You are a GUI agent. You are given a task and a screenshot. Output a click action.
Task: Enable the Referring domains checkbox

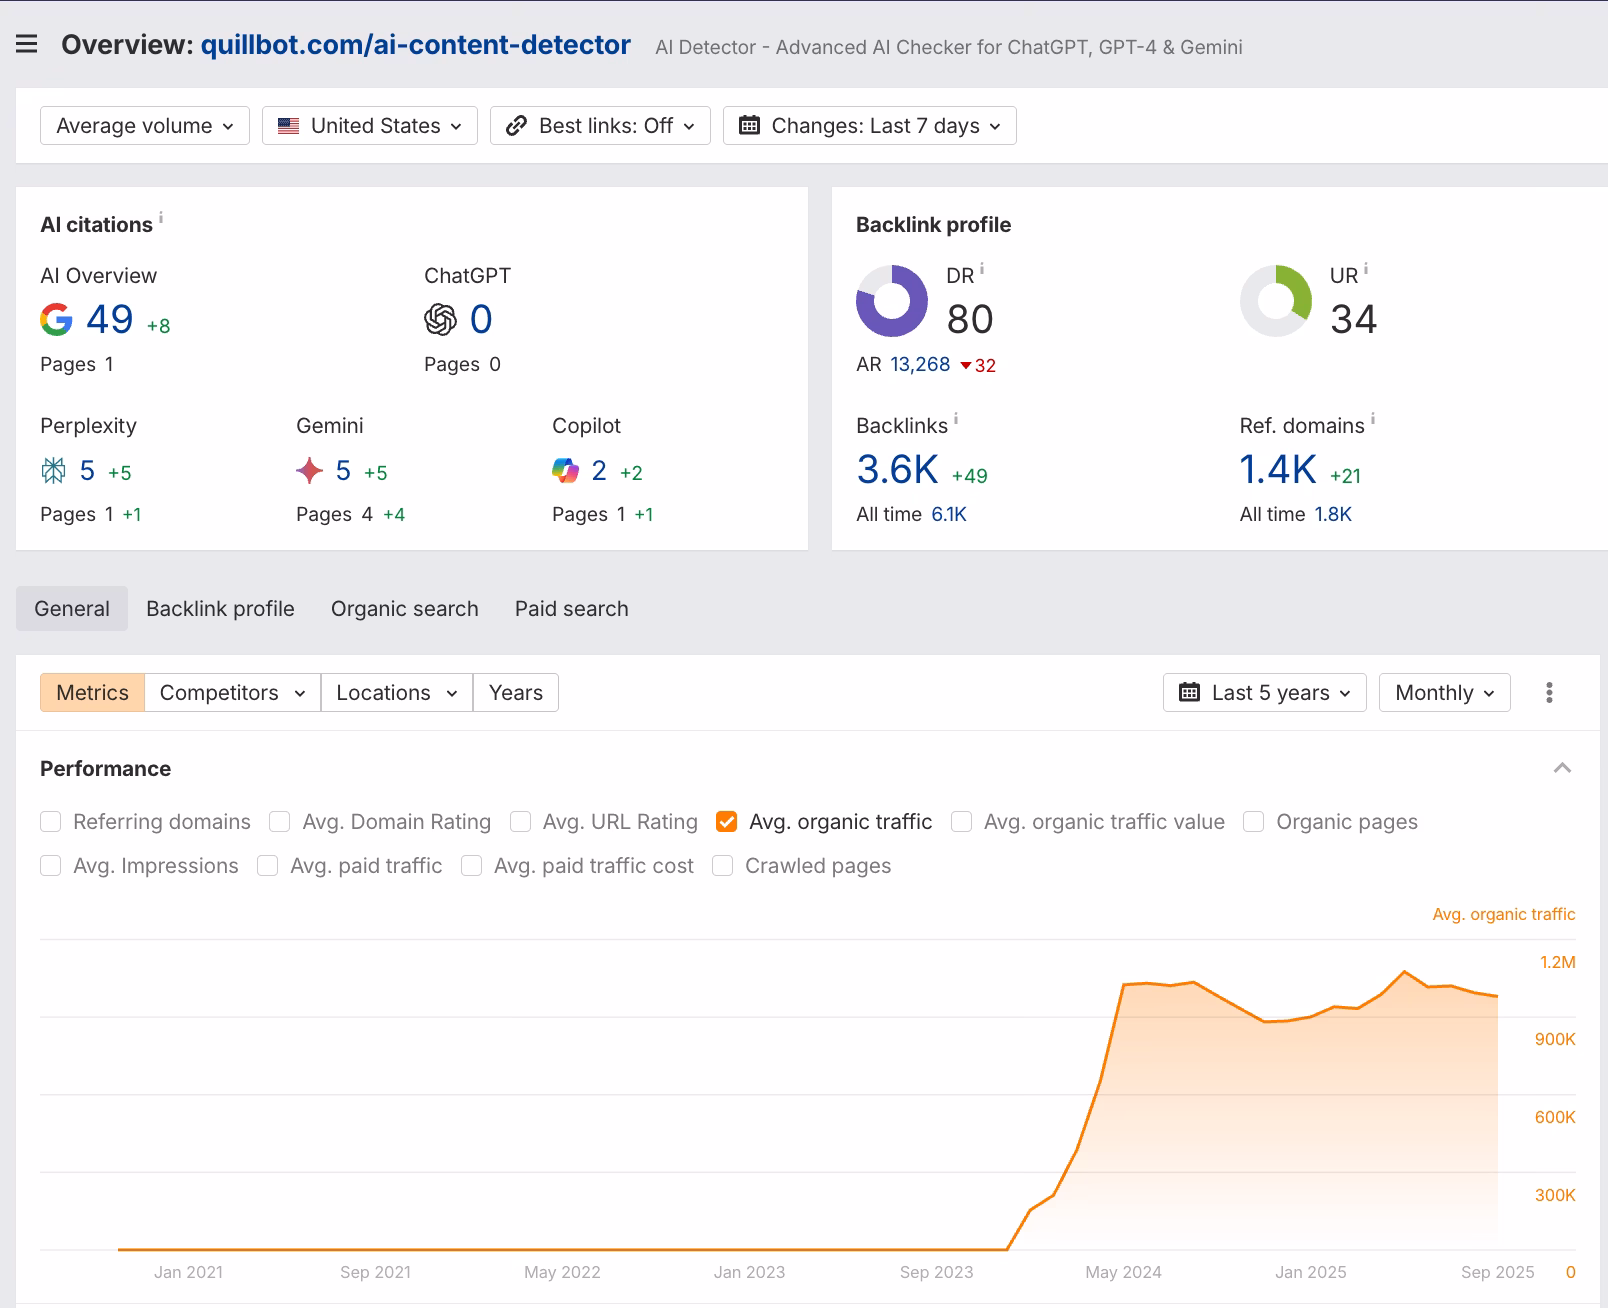(x=51, y=822)
